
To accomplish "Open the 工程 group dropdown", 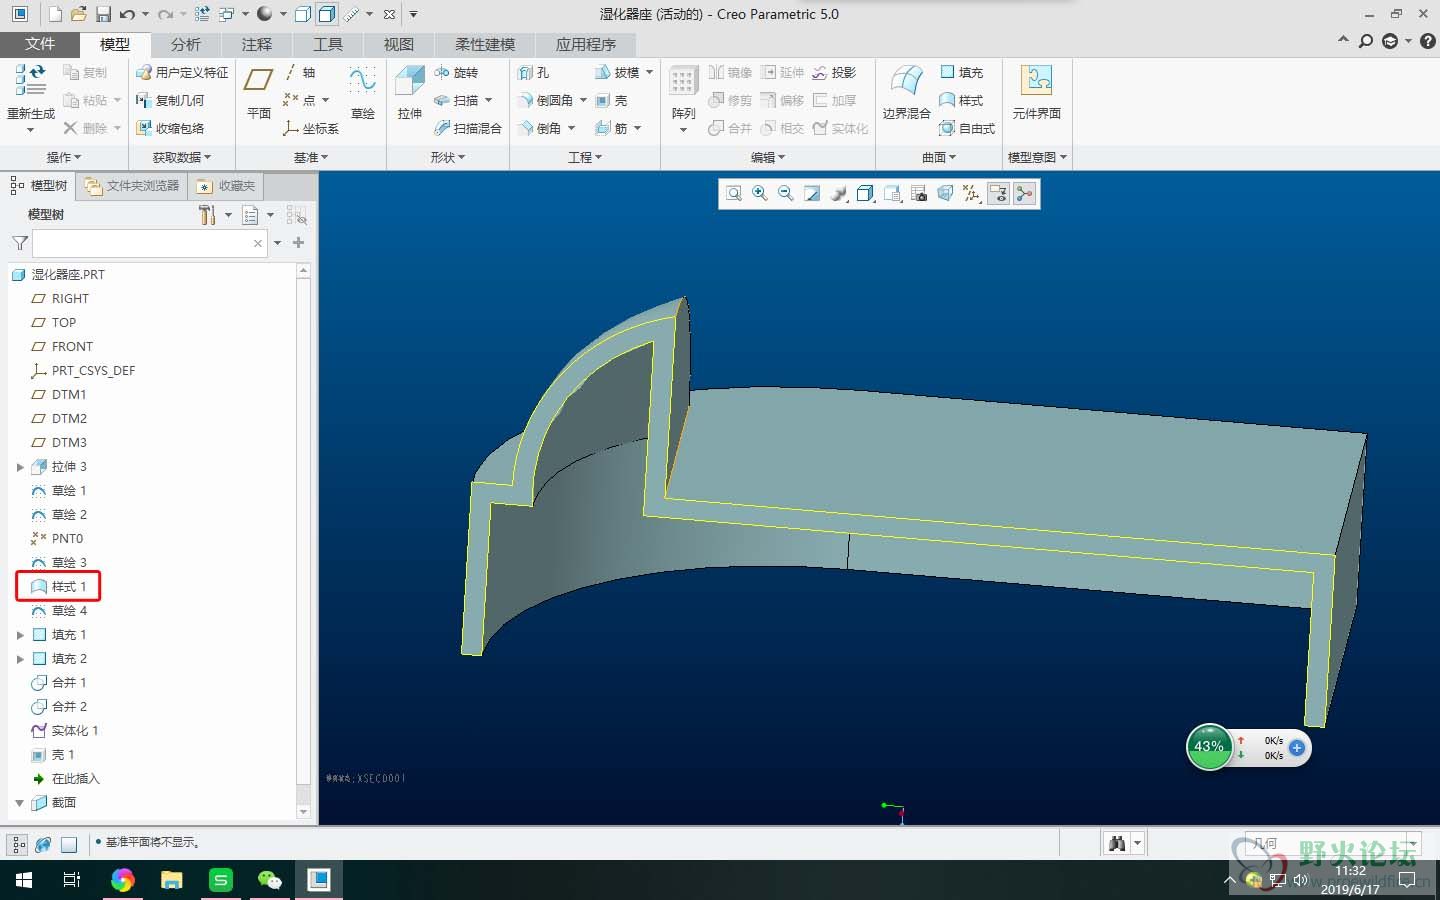I will [585, 157].
